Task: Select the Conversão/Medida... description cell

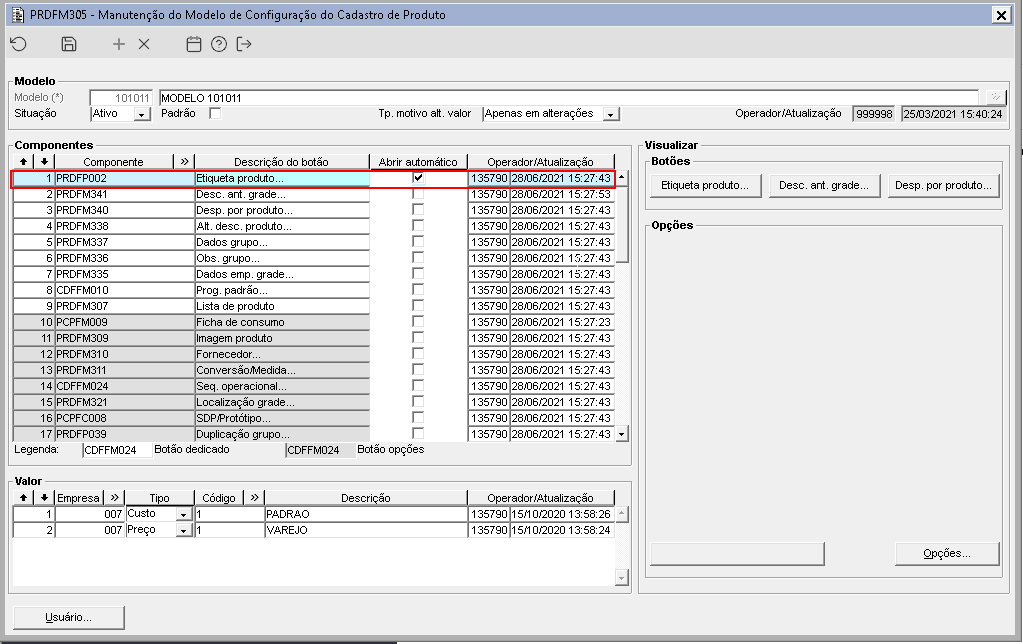Action: [282, 370]
